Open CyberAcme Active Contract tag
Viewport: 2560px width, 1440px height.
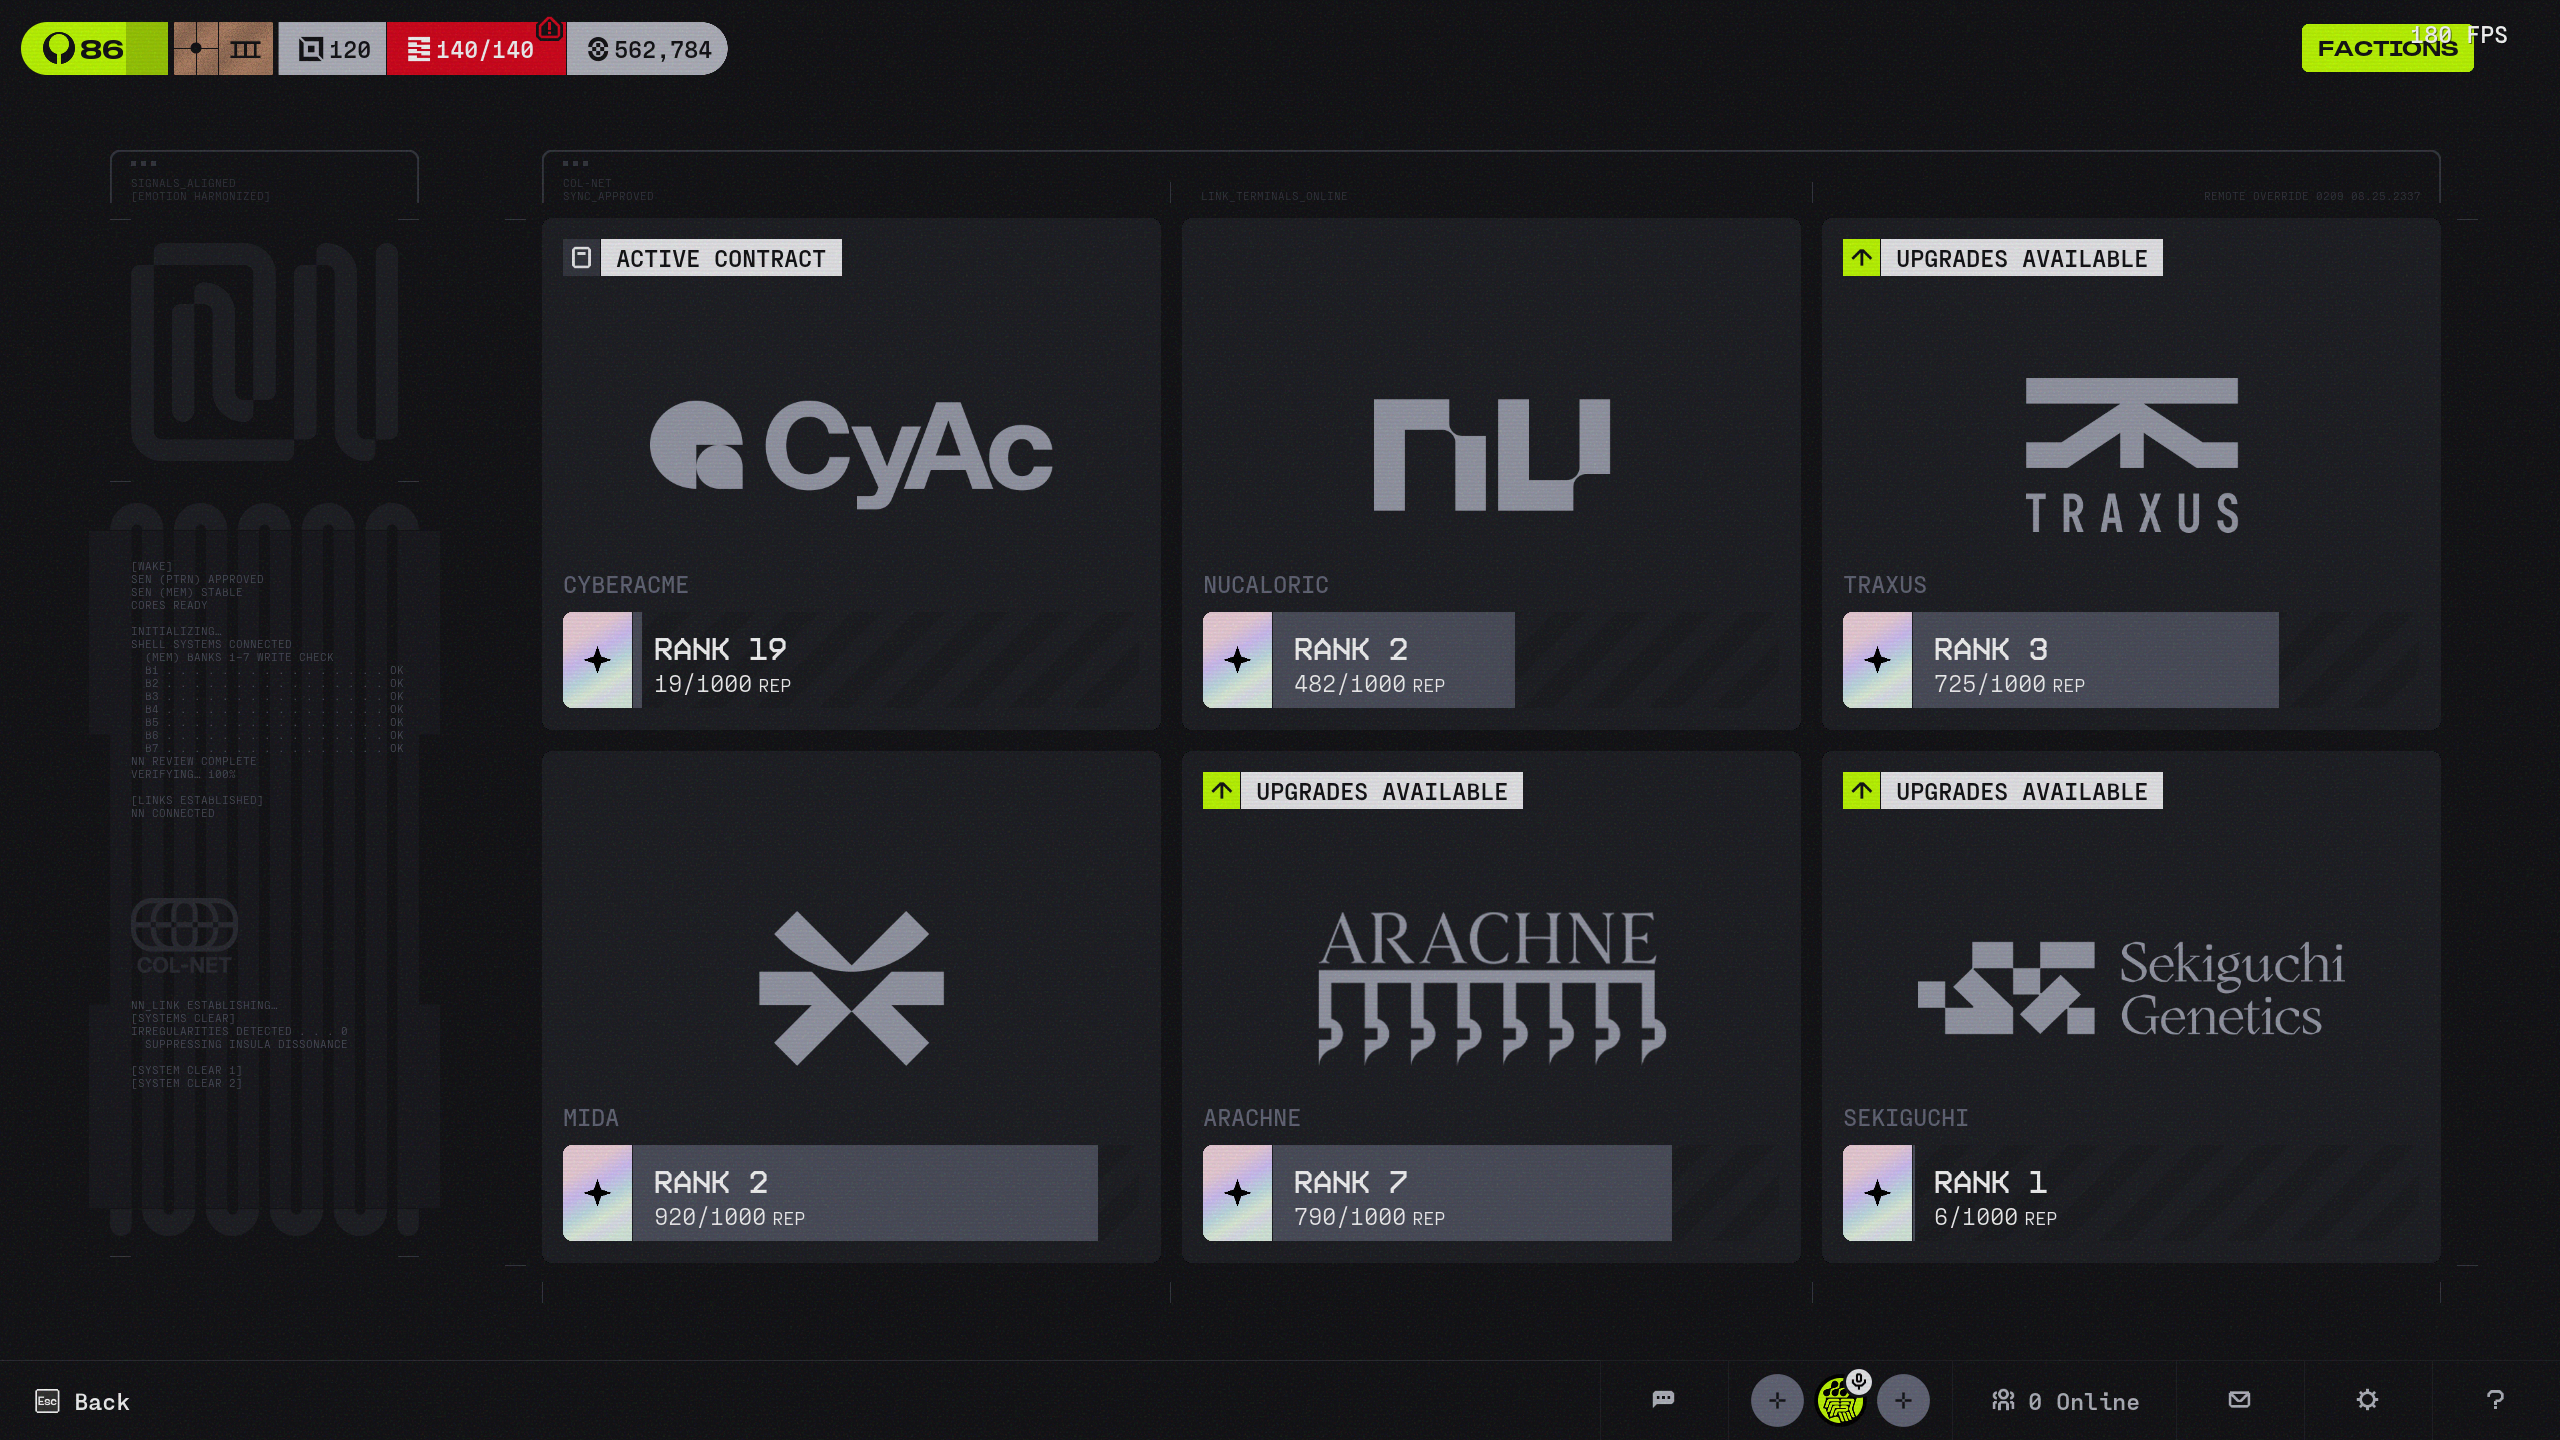702,257
